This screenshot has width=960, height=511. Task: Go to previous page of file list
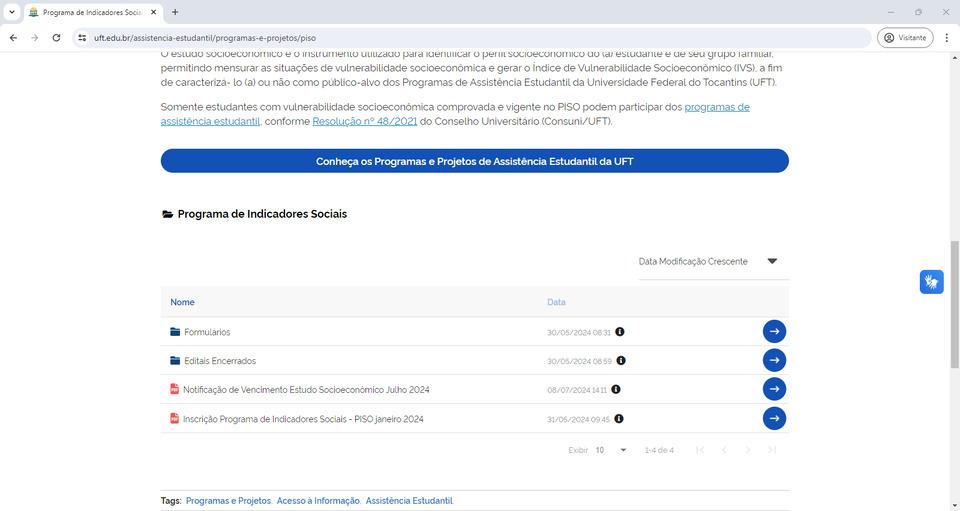coord(724,450)
